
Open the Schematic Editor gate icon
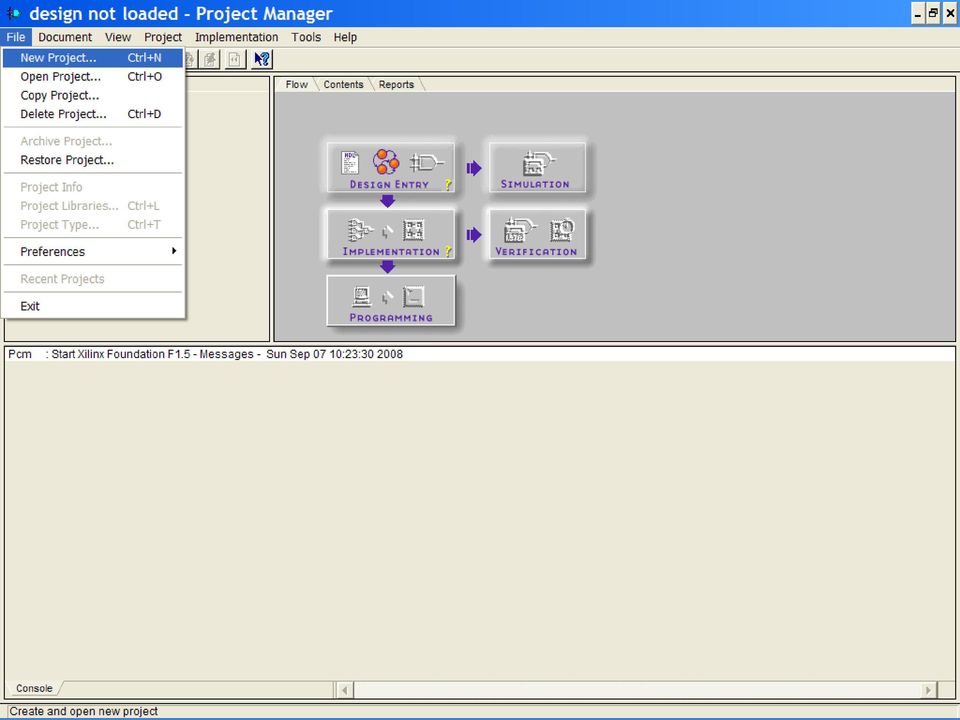tap(426, 163)
